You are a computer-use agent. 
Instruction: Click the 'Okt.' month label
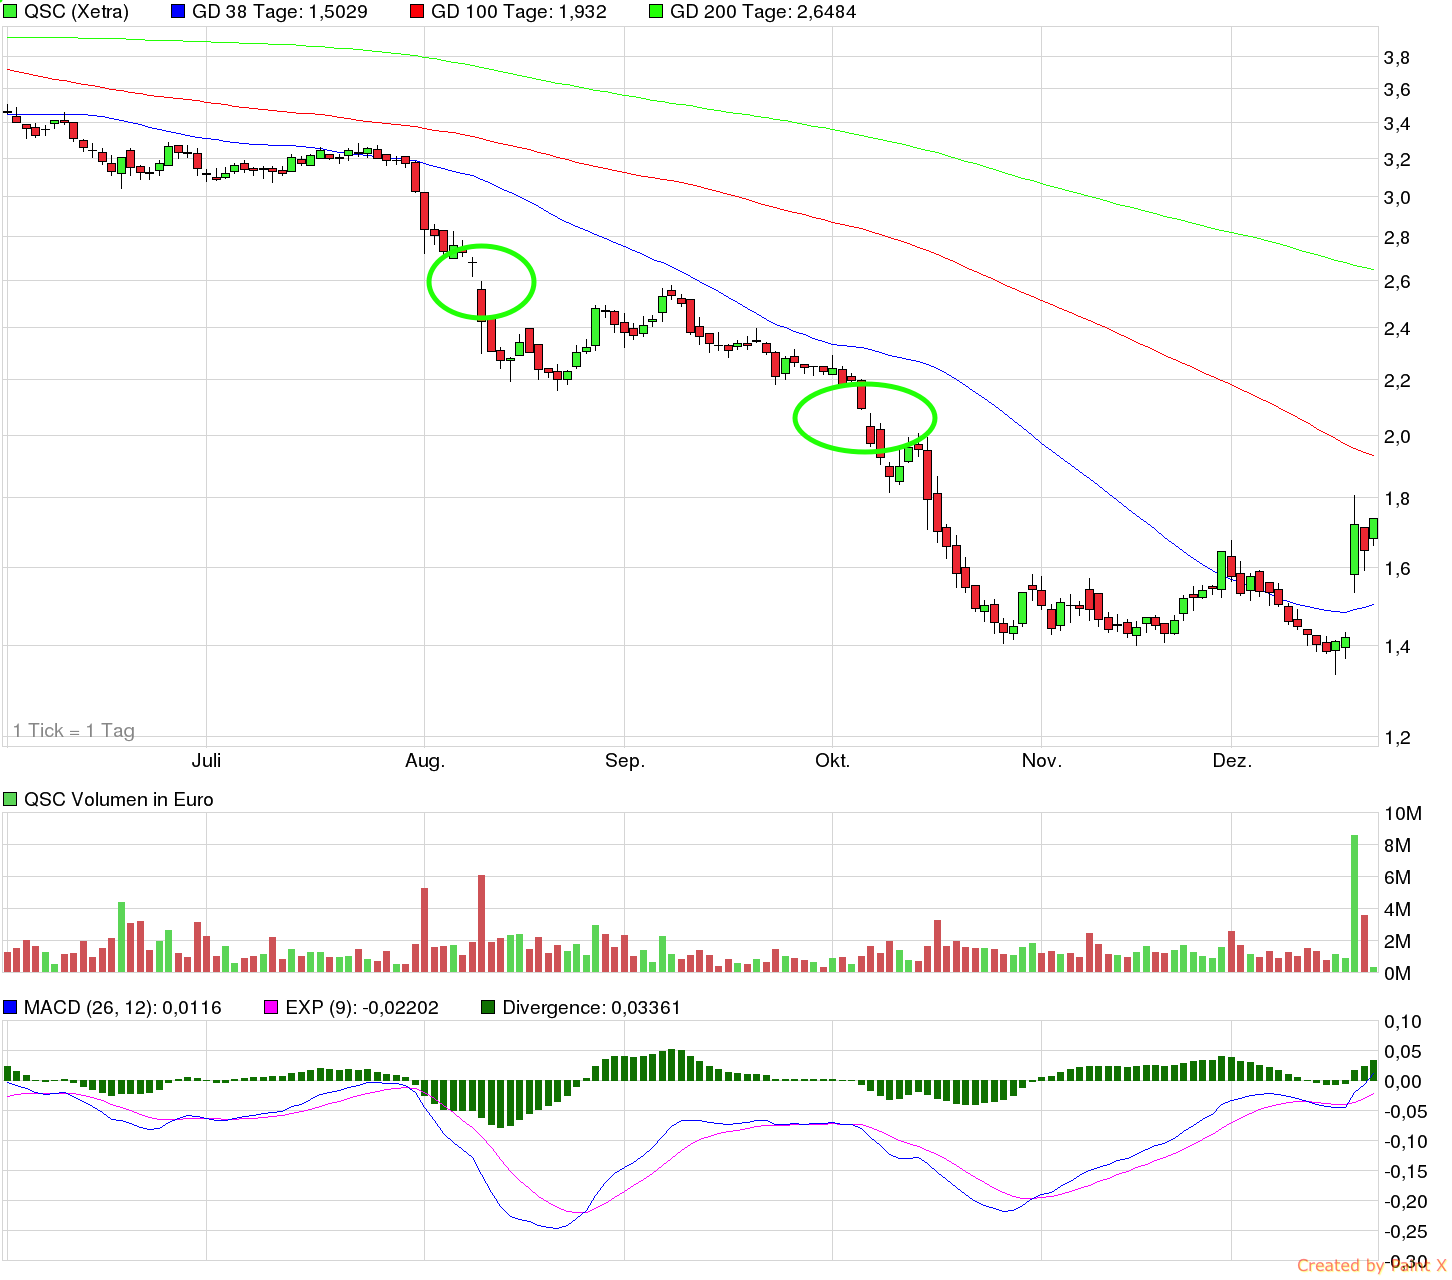(x=833, y=761)
